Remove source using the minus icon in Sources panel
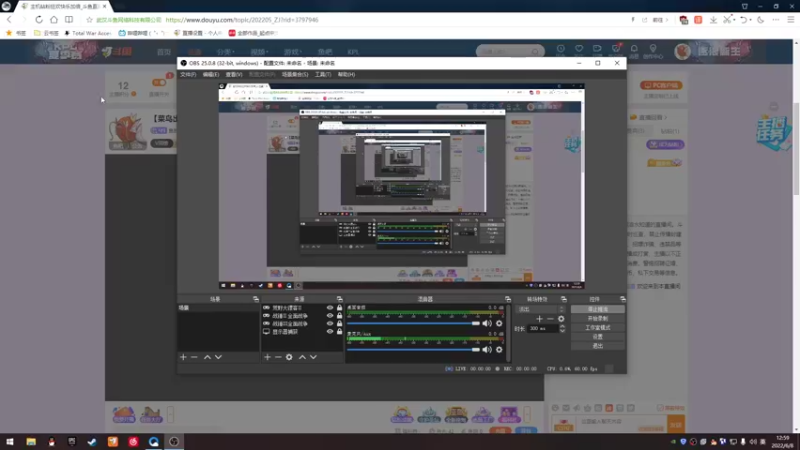Screen dimensions: 800x450 [x=278, y=357]
